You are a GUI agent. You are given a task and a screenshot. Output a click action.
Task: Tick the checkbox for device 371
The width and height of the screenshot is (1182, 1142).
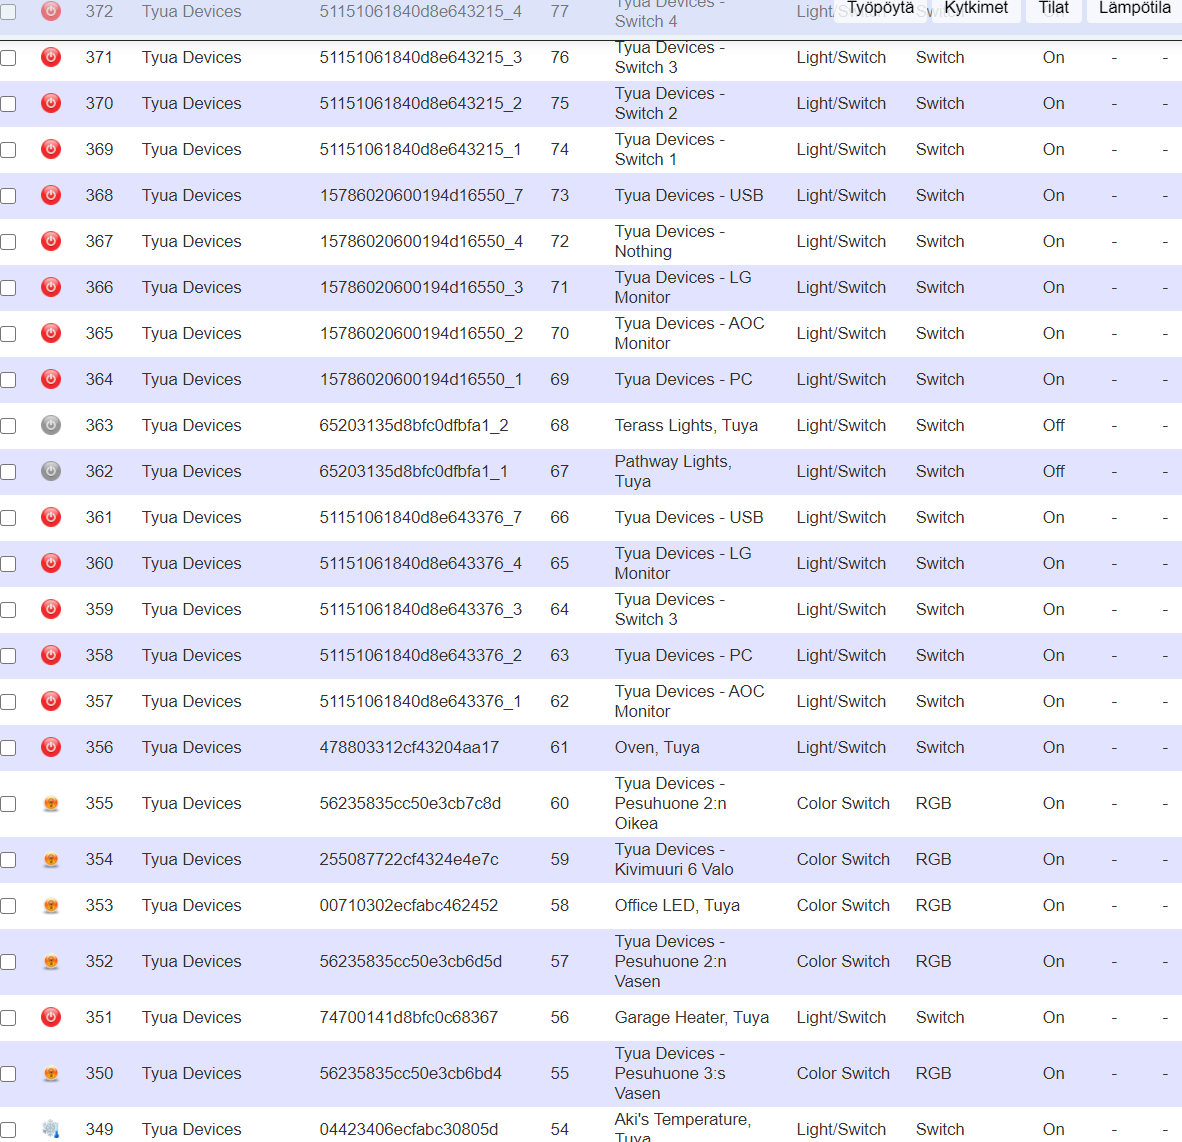8,58
